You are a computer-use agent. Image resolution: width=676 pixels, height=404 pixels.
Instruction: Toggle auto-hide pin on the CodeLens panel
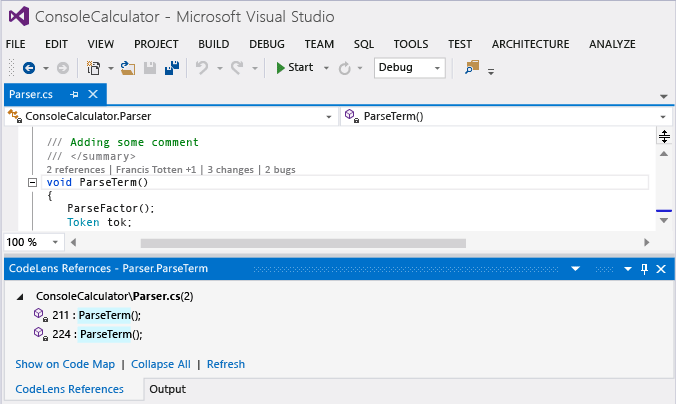645,269
